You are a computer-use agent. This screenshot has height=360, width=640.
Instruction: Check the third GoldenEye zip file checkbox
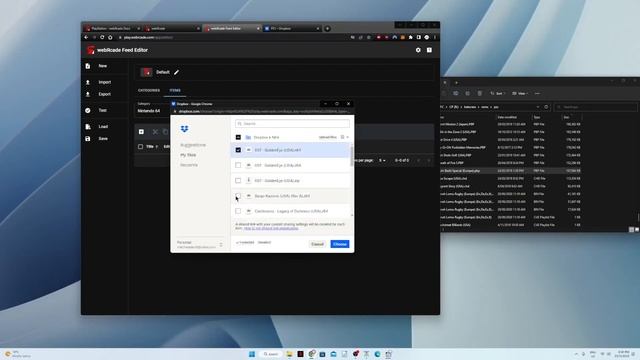tap(238, 180)
